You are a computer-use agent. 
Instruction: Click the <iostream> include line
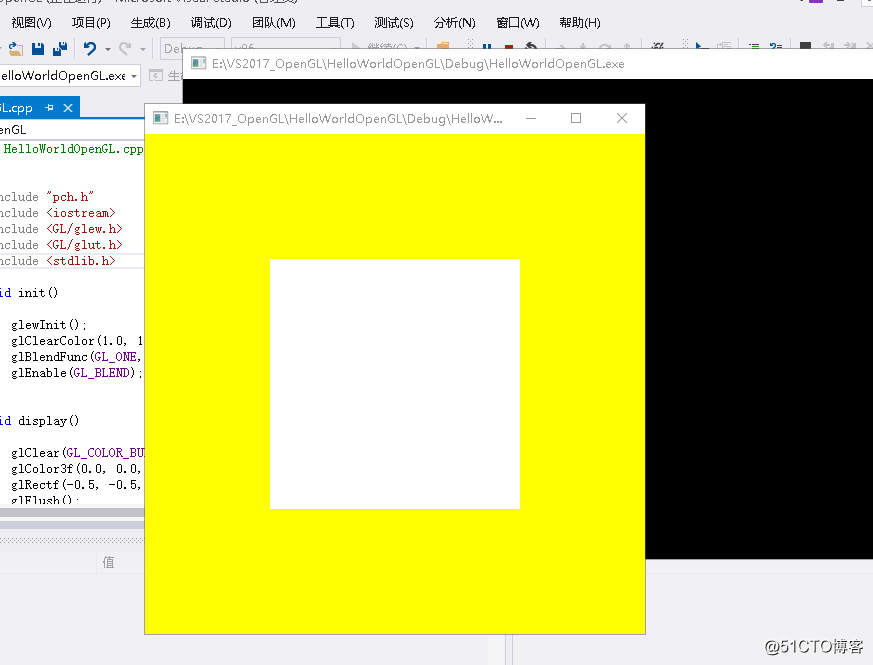pos(57,213)
